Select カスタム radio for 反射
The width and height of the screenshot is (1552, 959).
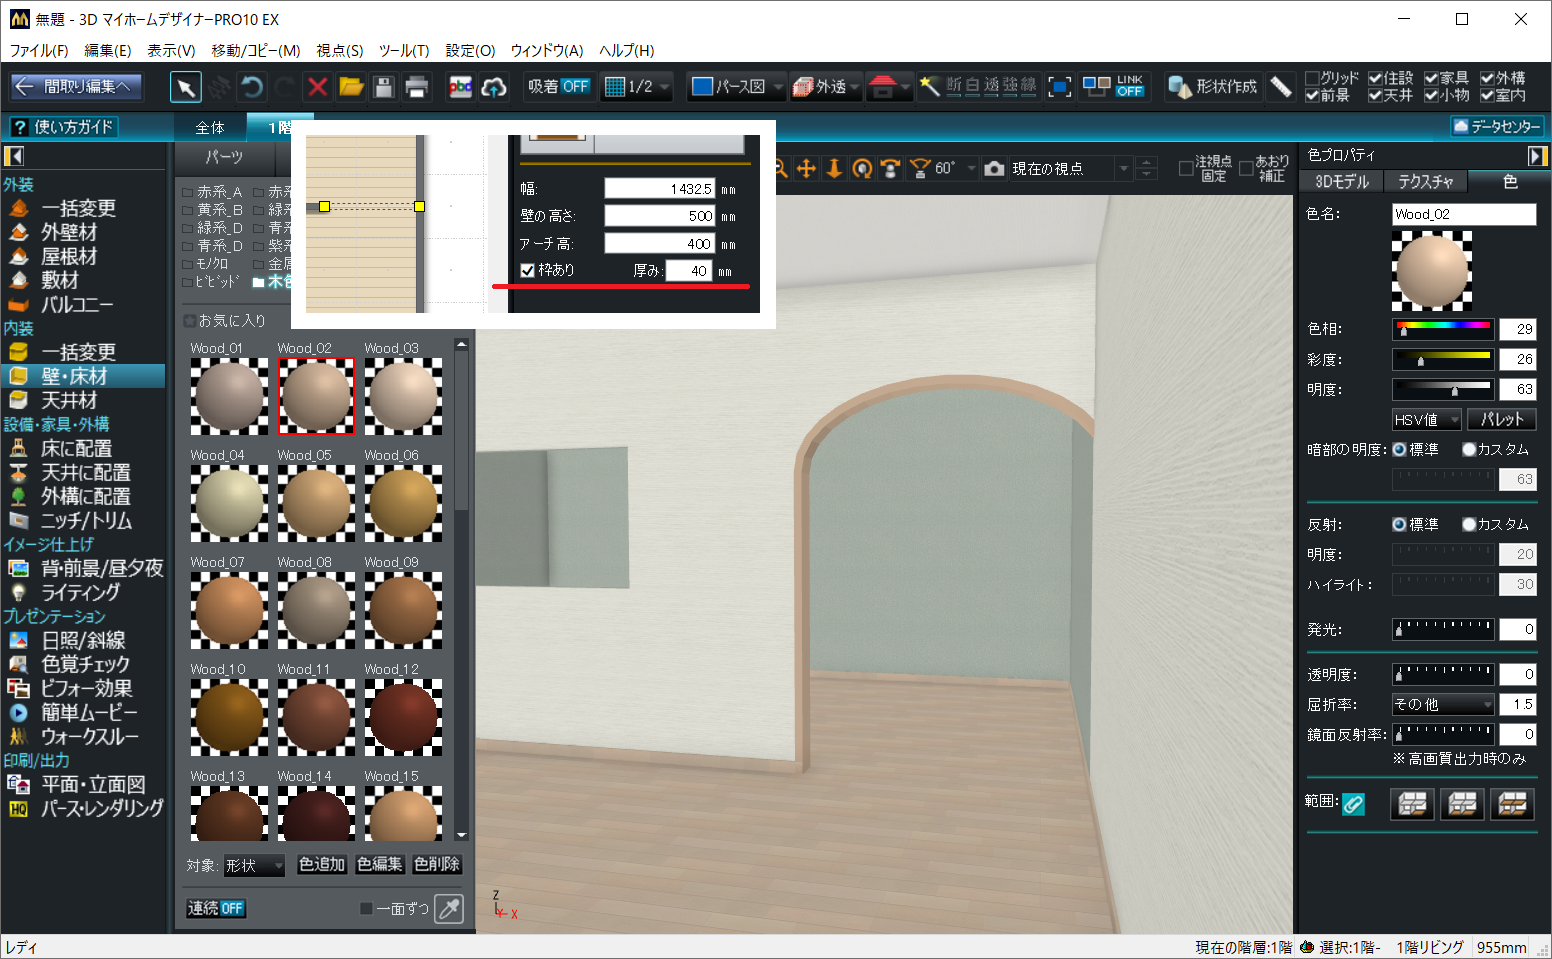pyautogui.click(x=1469, y=524)
